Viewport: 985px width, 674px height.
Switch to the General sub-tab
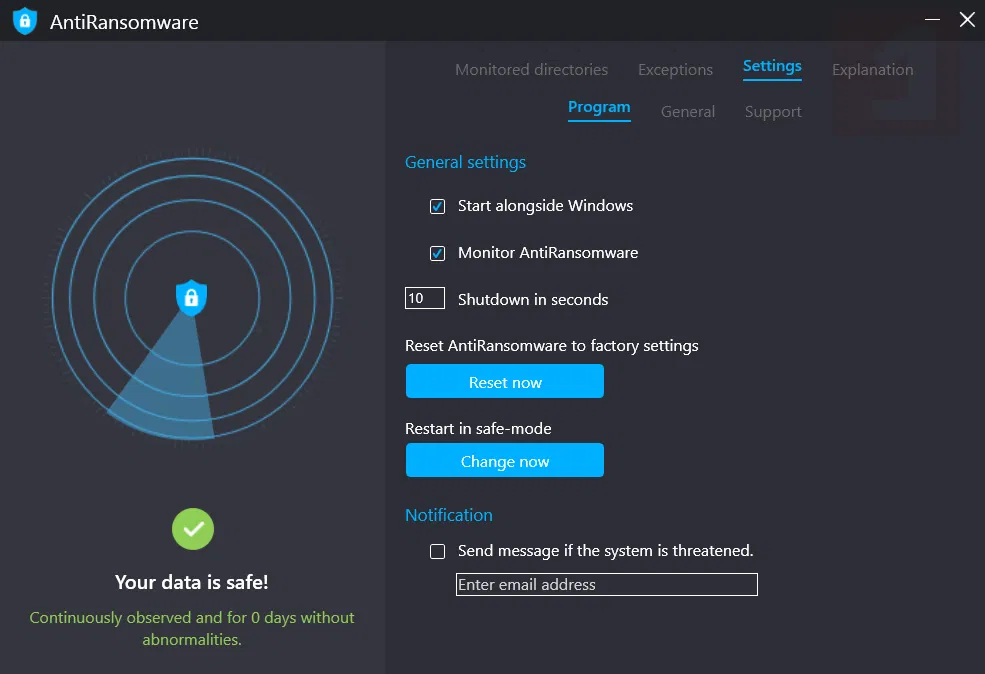(688, 112)
